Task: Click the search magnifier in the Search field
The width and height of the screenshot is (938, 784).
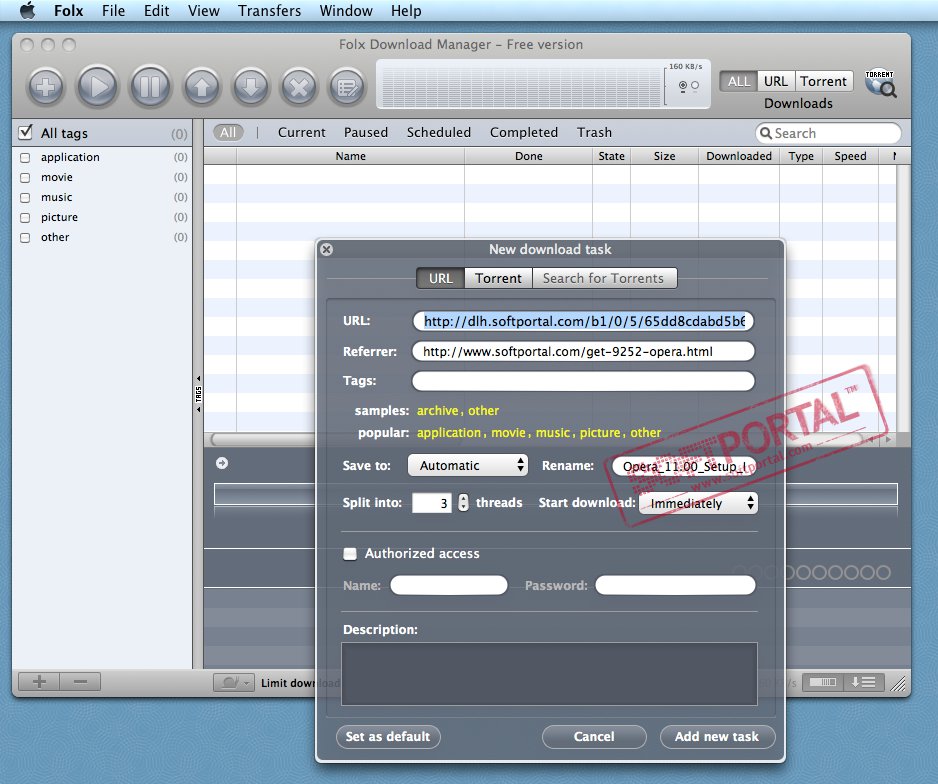Action: coord(766,133)
